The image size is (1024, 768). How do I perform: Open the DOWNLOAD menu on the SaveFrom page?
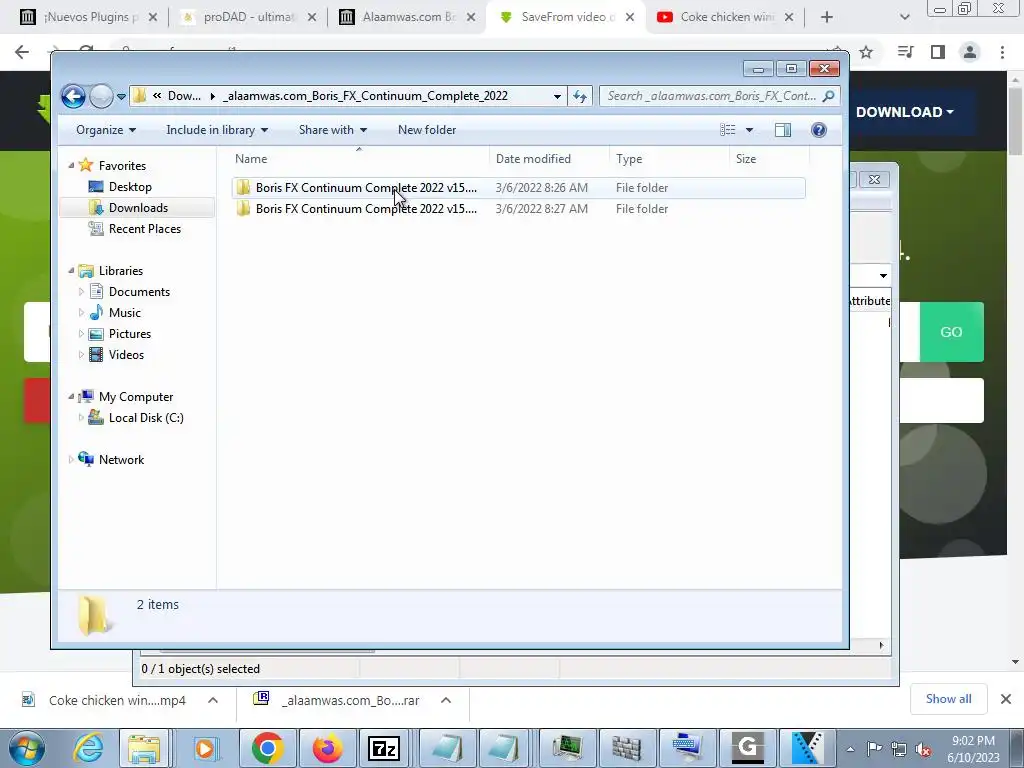pos(904,112)
